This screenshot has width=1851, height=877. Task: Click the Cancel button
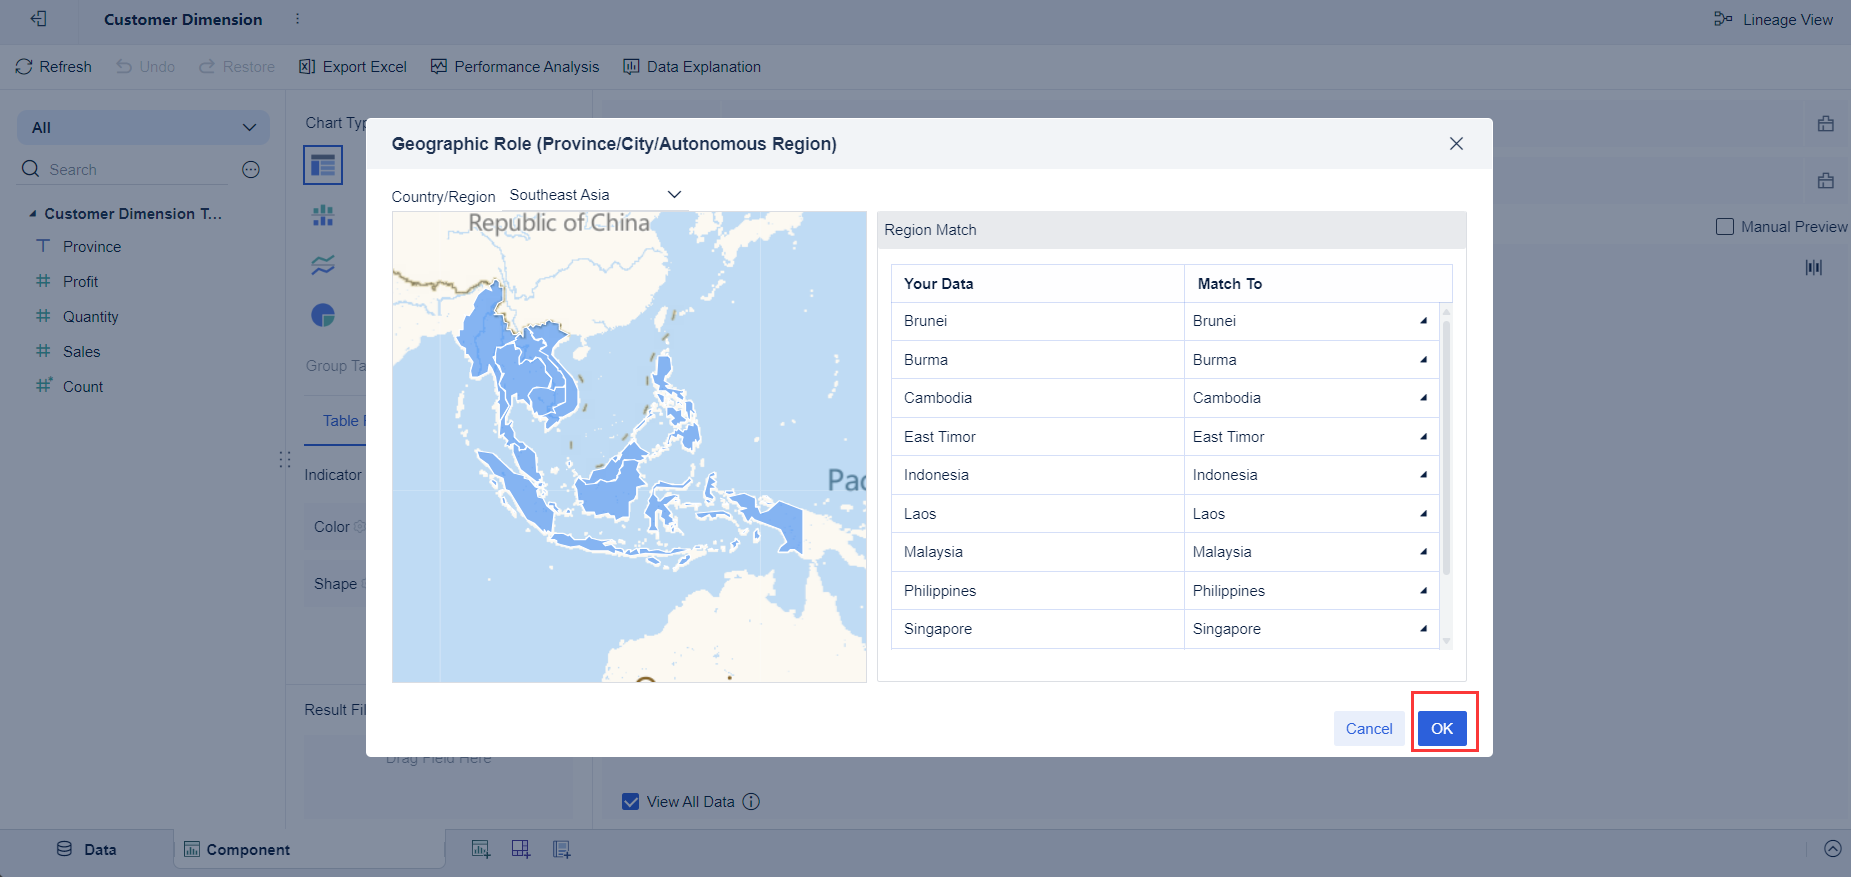(x=1368, y=729)
